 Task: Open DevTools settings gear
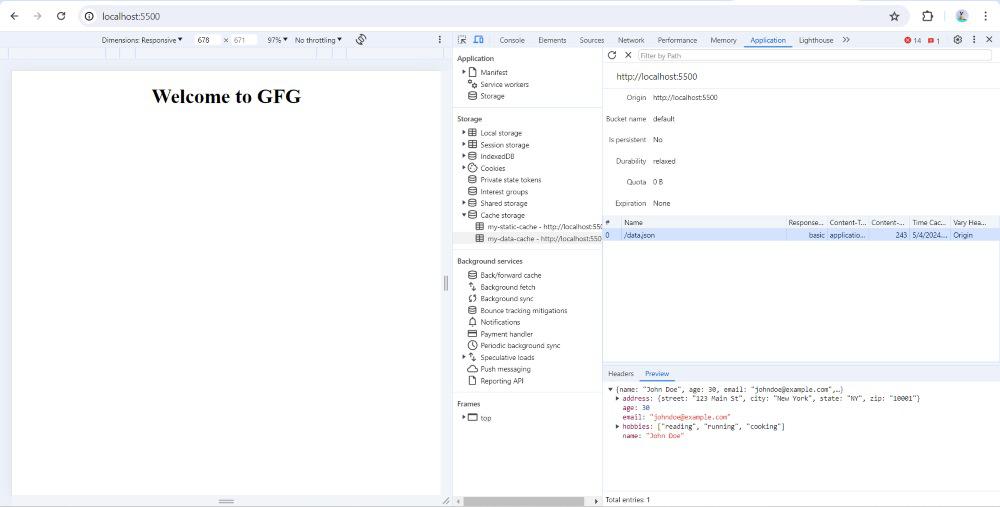pyautogui.click(x=957, y=40)
